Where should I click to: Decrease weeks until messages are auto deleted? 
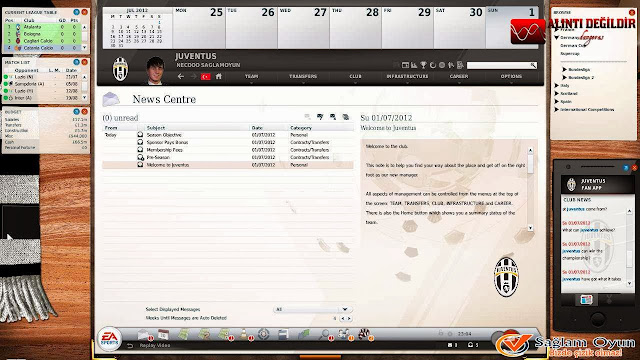click(x=343, y=318)
